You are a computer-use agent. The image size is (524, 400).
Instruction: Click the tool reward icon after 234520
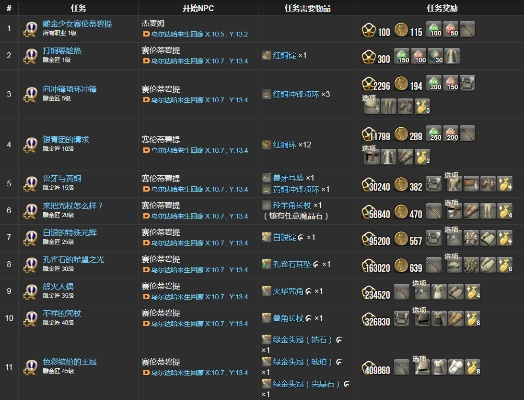pos(401,292)
